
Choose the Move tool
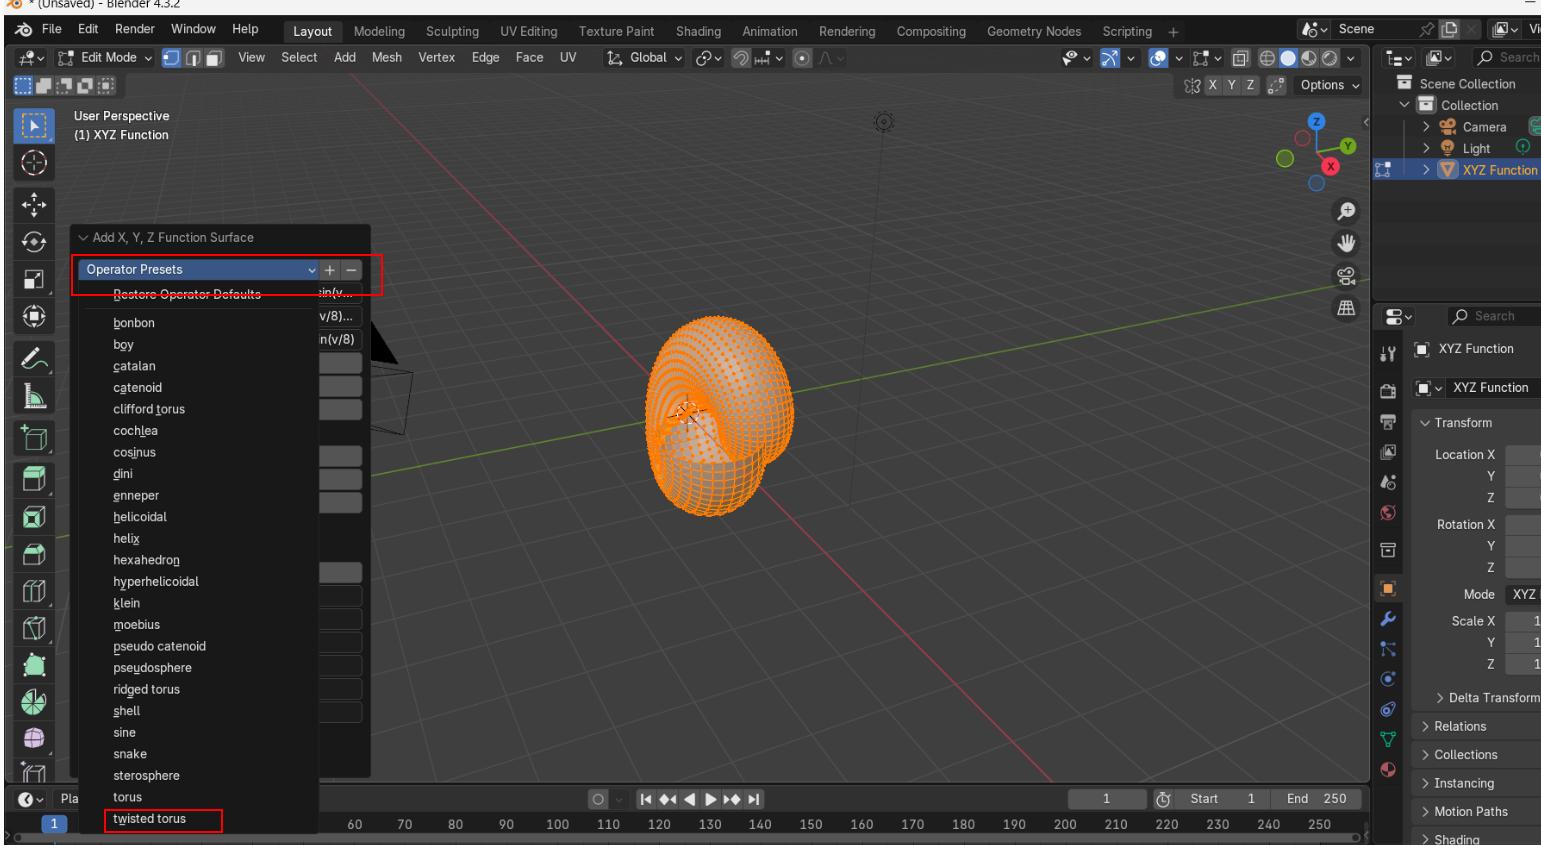pos(34,205)
